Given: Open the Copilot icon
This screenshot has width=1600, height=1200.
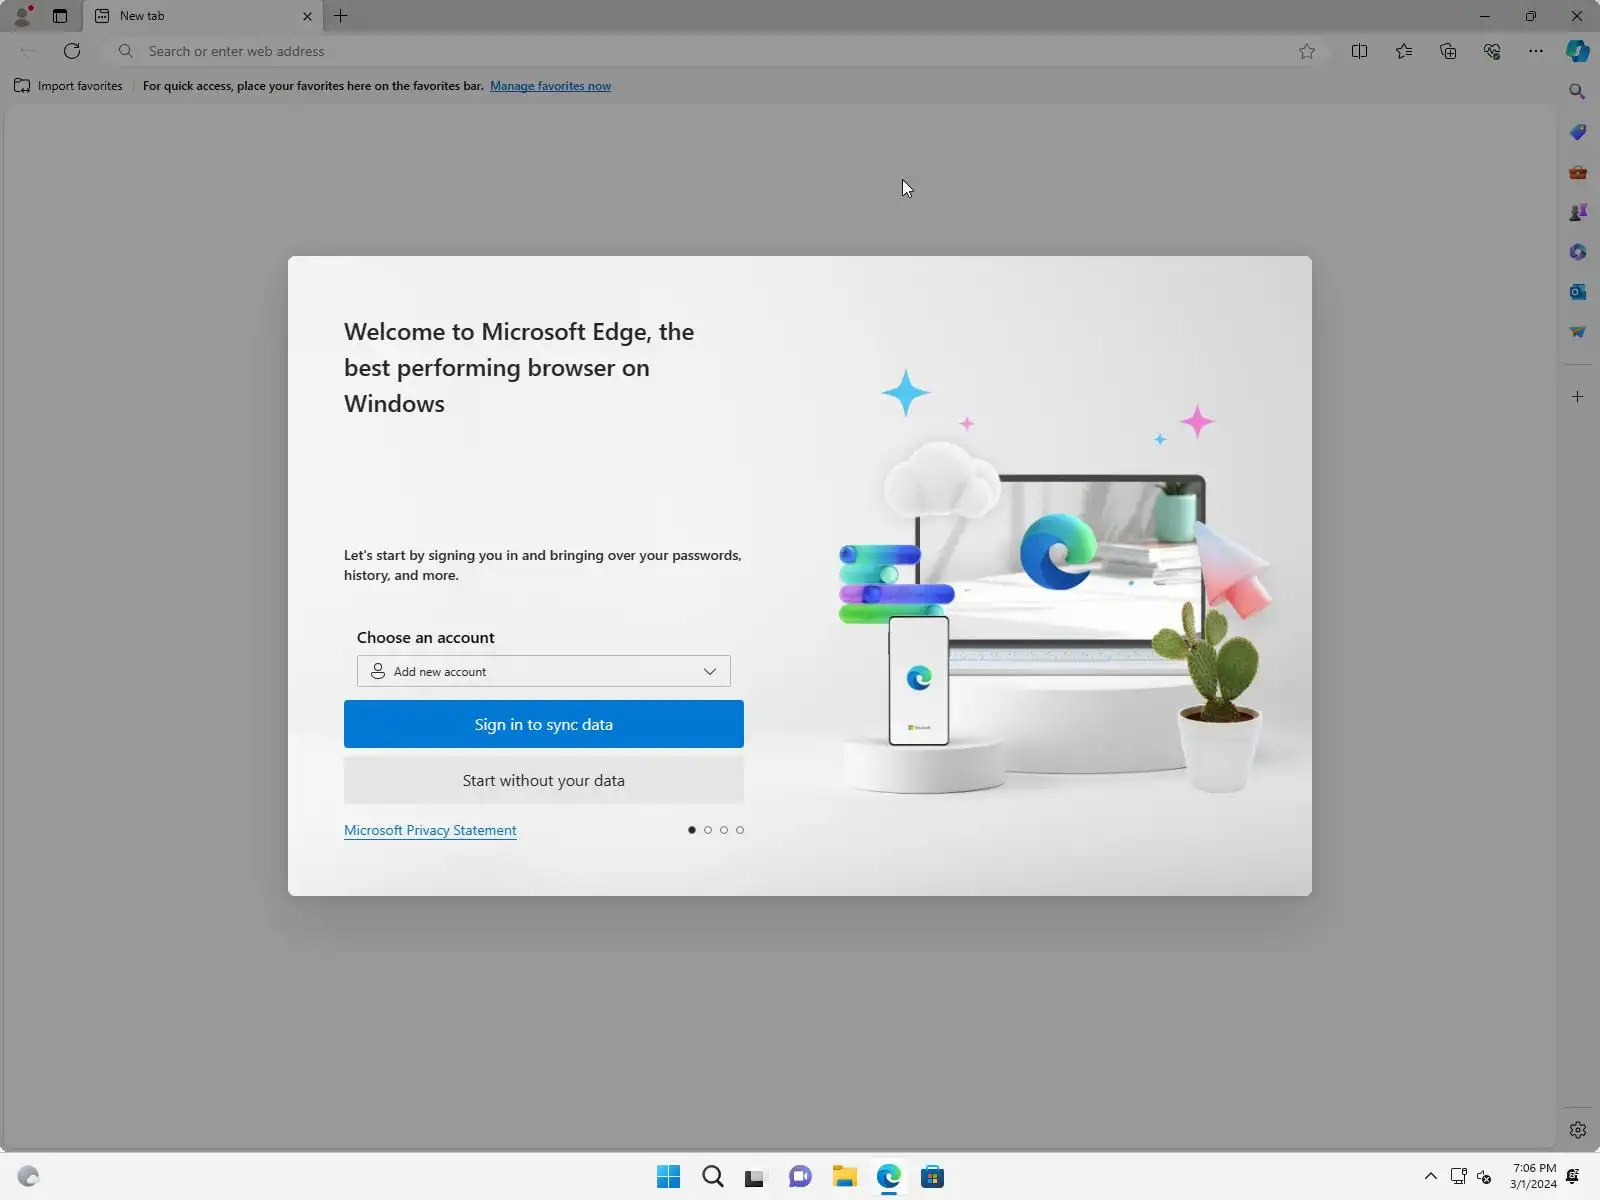Looking at the screenshot, I should [x=1578, y=51].
